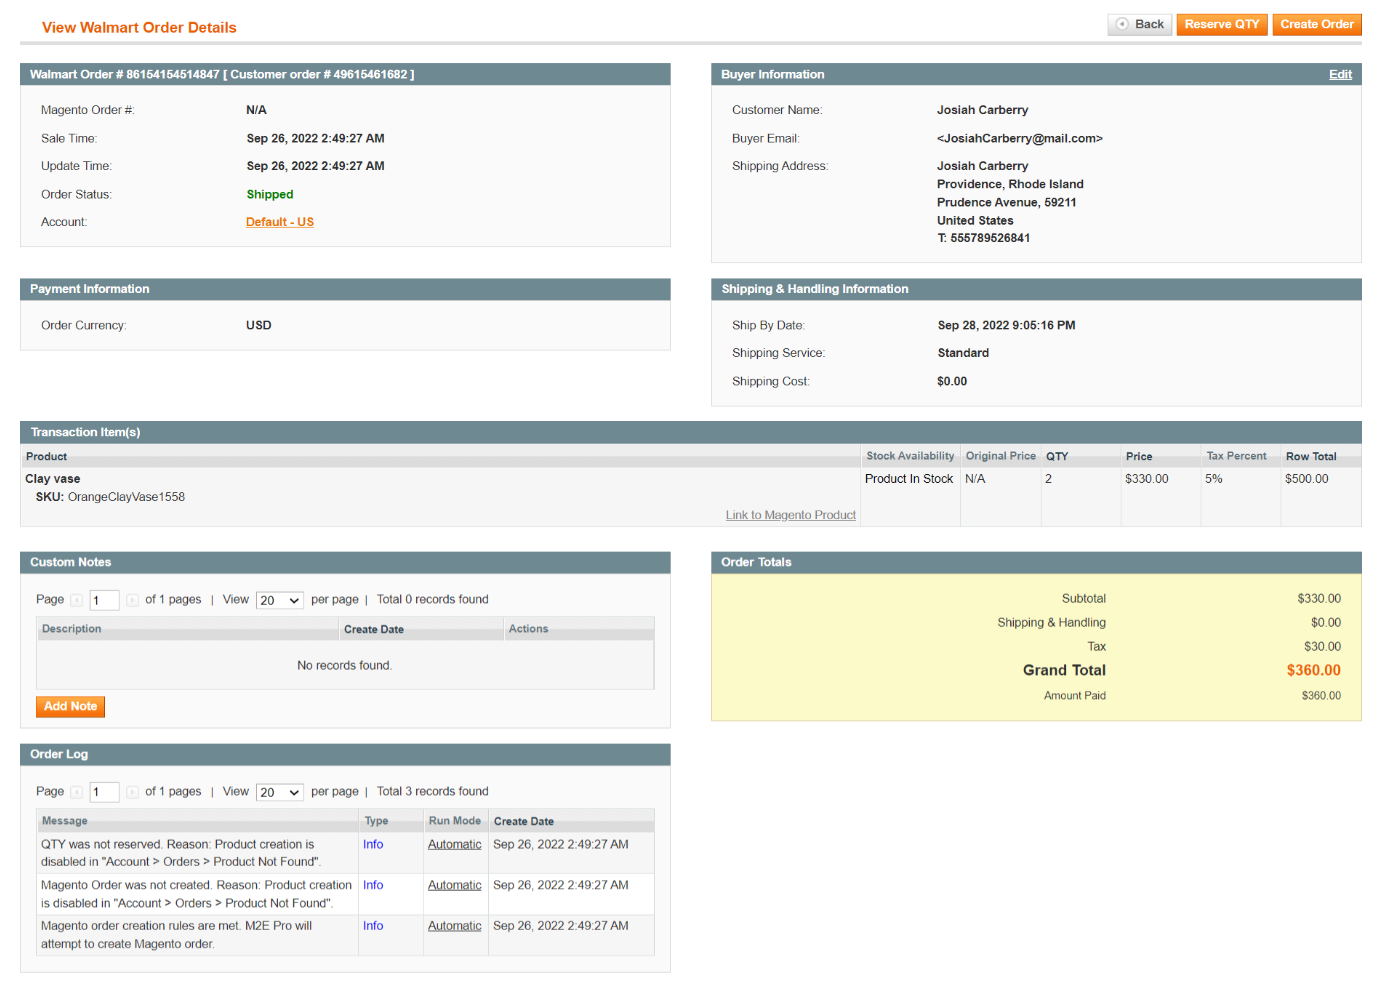Click the Amount Paid $360.00 value

pyautogui.click(x=1322, y=696)
